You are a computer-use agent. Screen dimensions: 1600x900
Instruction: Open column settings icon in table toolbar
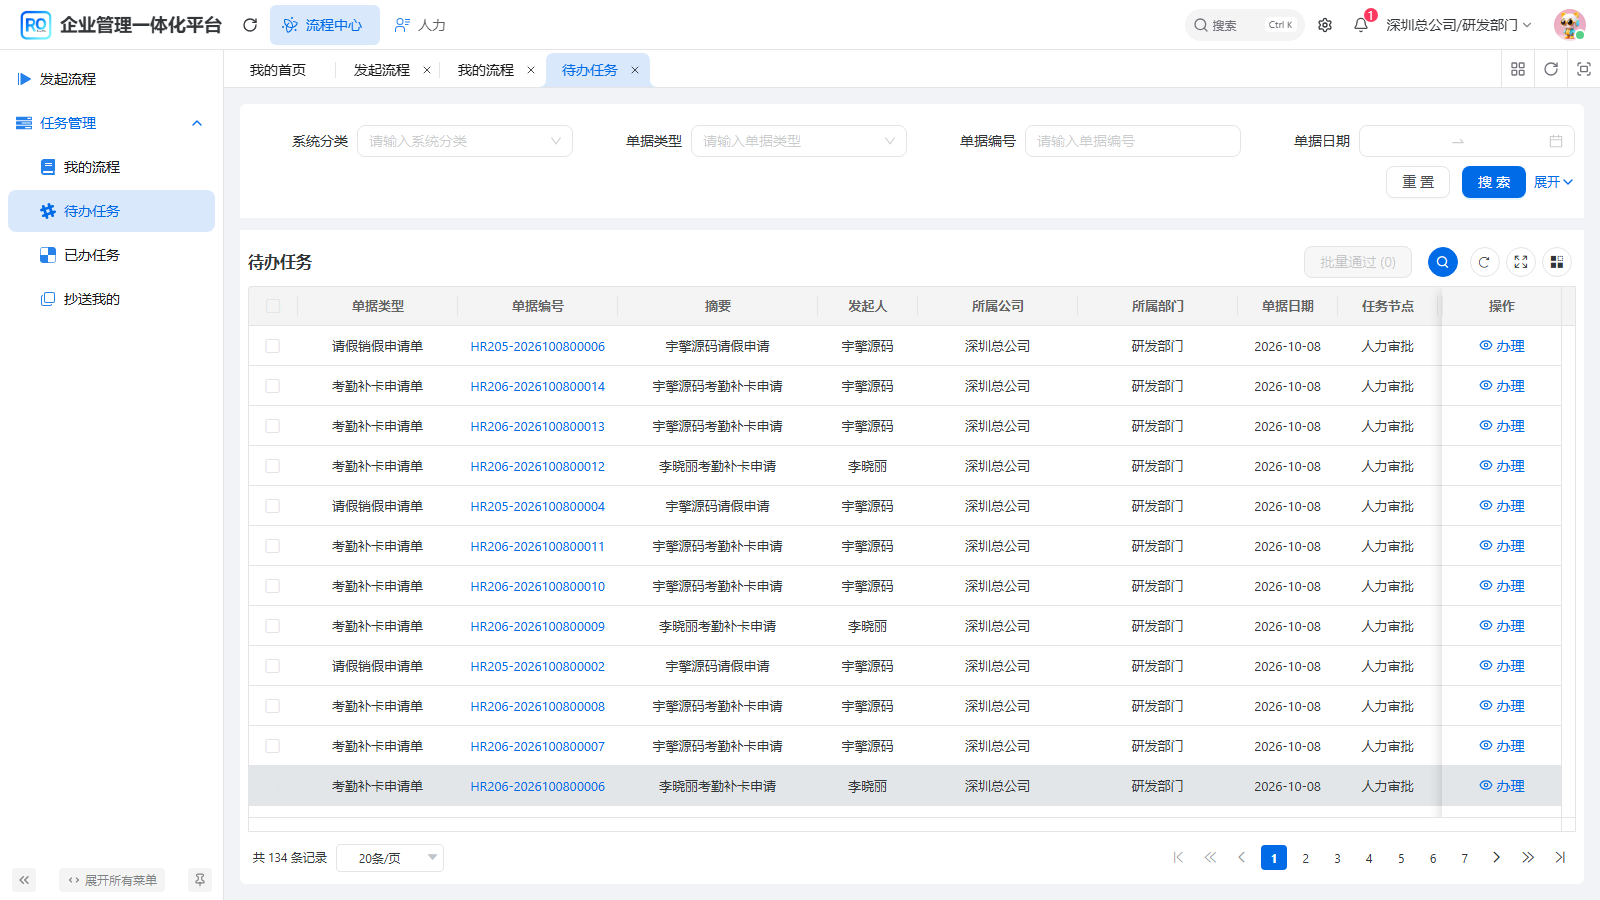coord(1557,262)
